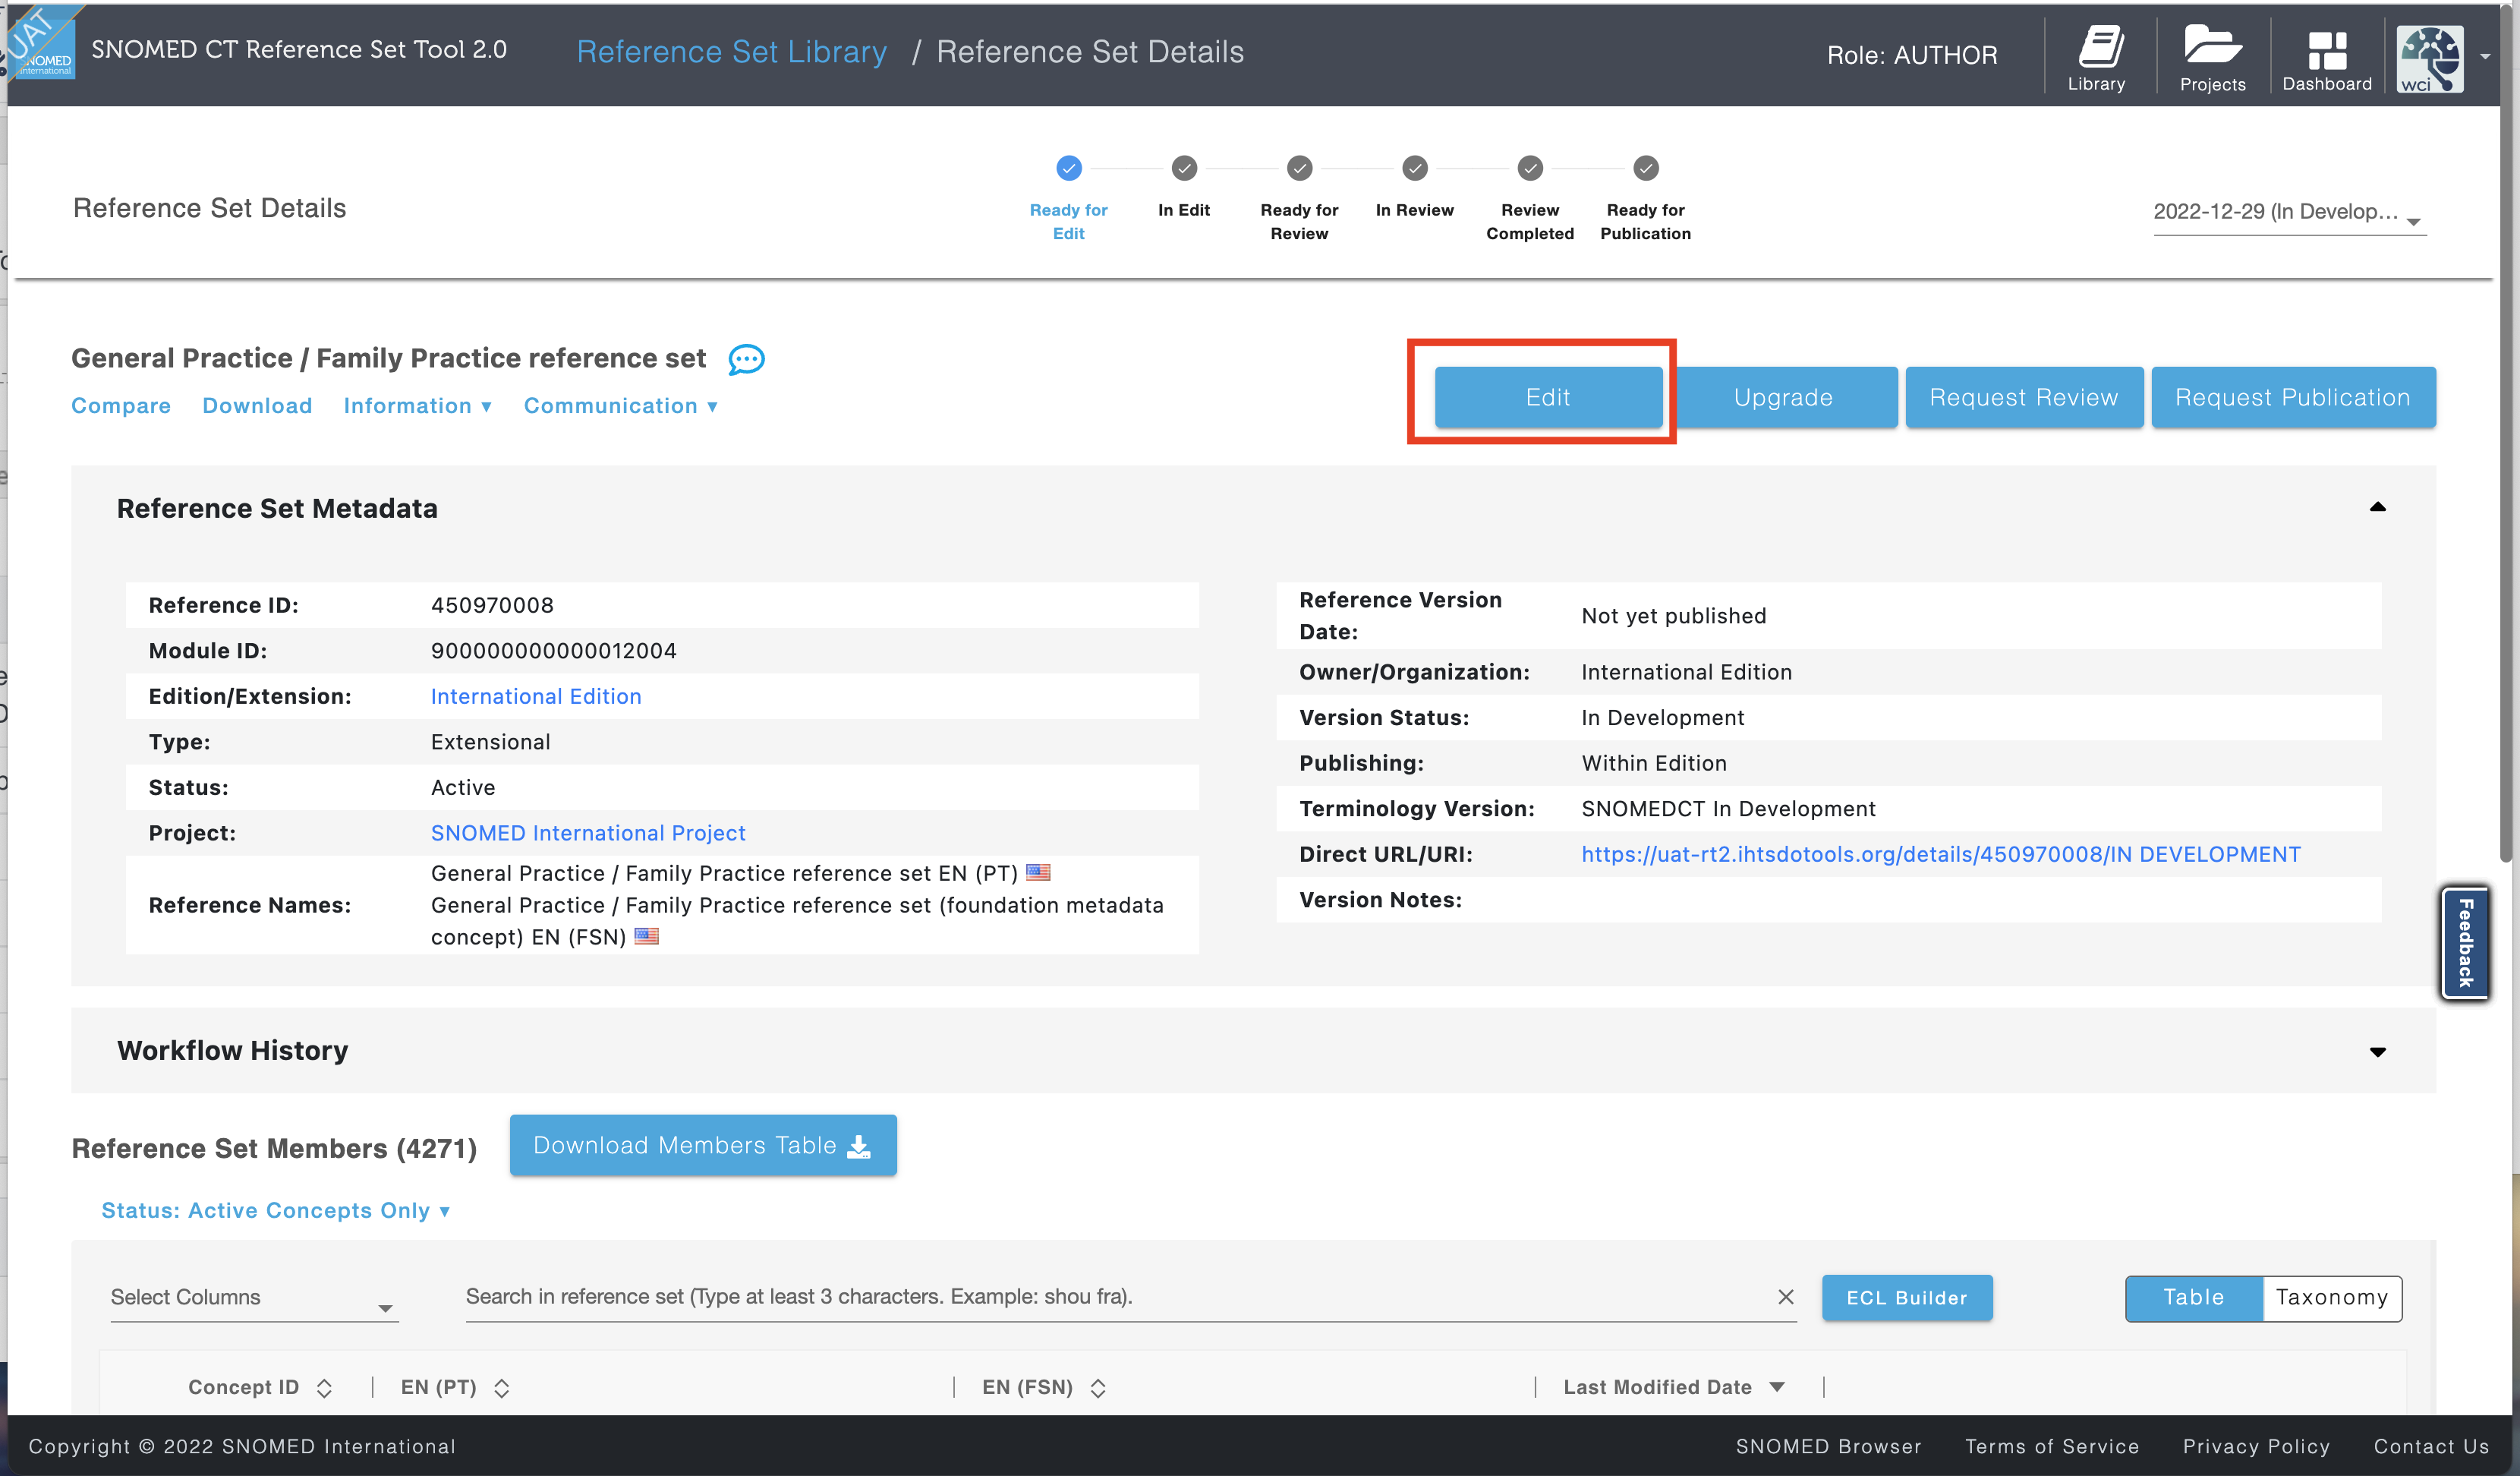
Task: Click the Ready for Review step circle
Action: [x=1299, y=168]
